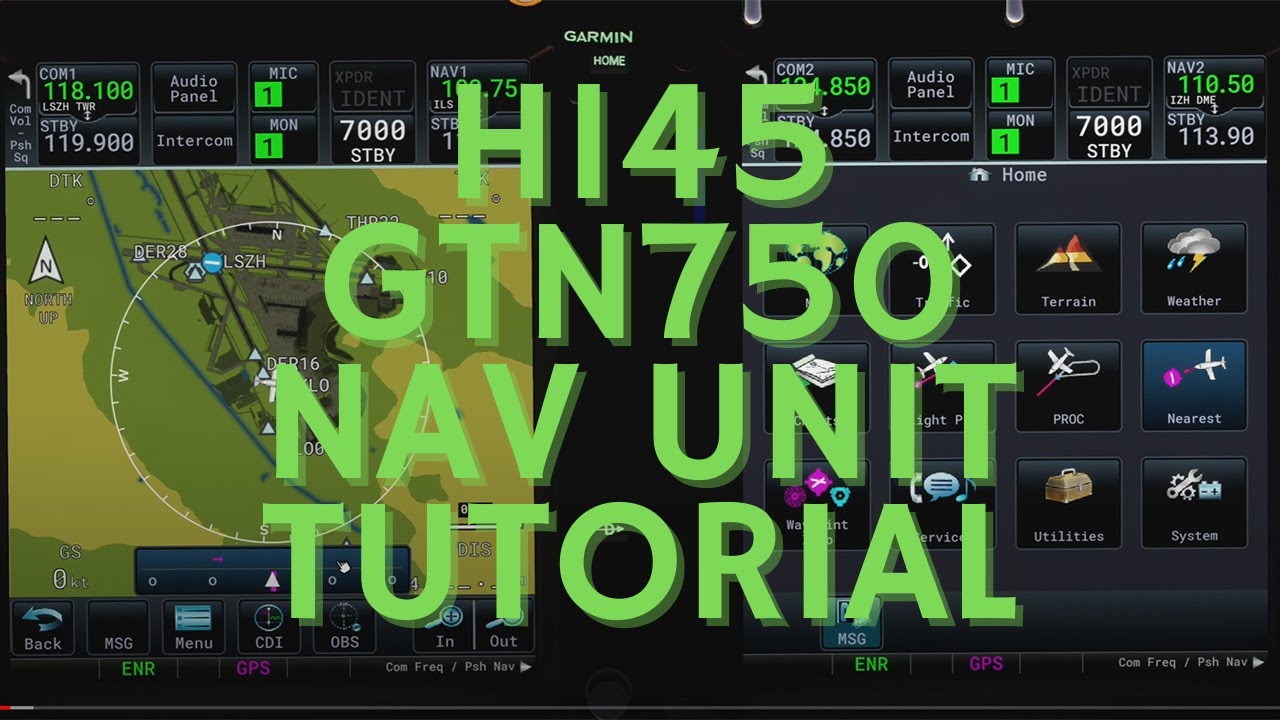
Task: Select NAV2 standby frequency 113.90
Action: pyautogui.click(x=1215, y=136)
